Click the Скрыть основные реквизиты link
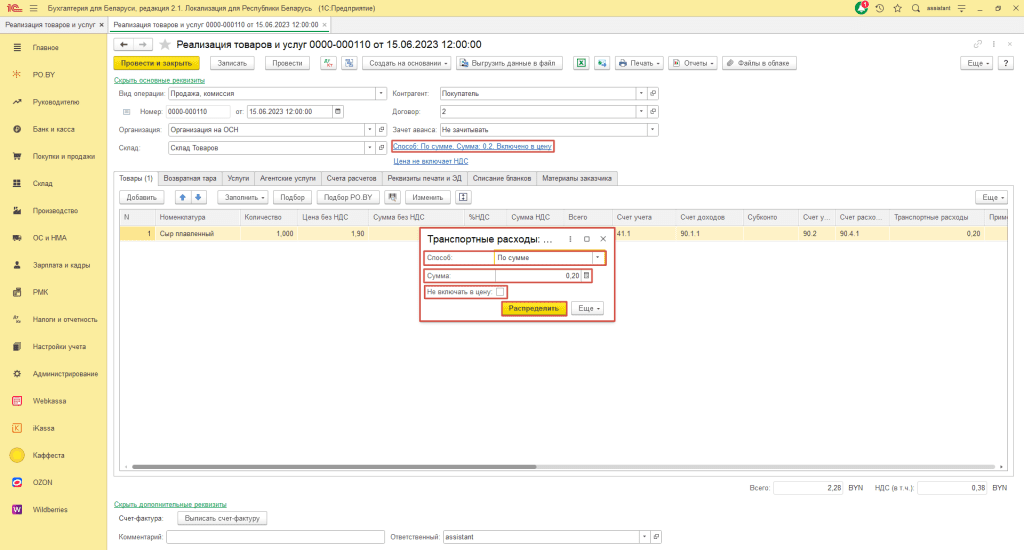The height and width of the screenshot is (550, 1024). pos(159,80)
